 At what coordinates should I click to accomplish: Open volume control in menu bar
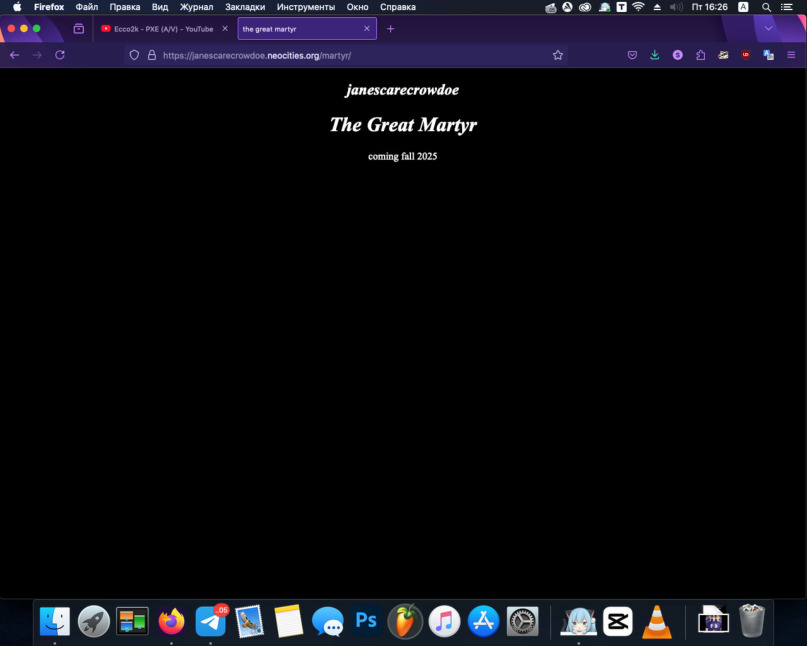[x=676, y=7]
